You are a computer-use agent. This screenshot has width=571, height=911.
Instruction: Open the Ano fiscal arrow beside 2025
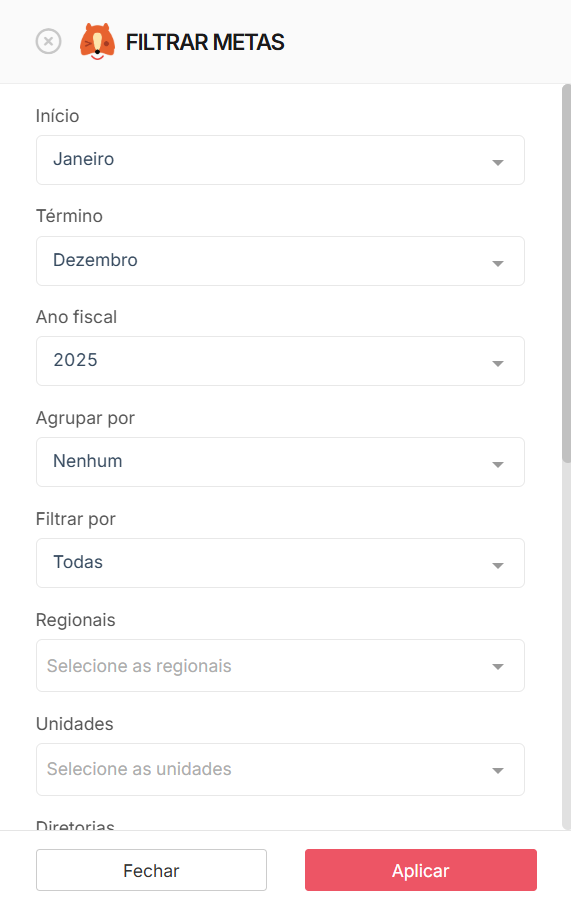point(498,363)
